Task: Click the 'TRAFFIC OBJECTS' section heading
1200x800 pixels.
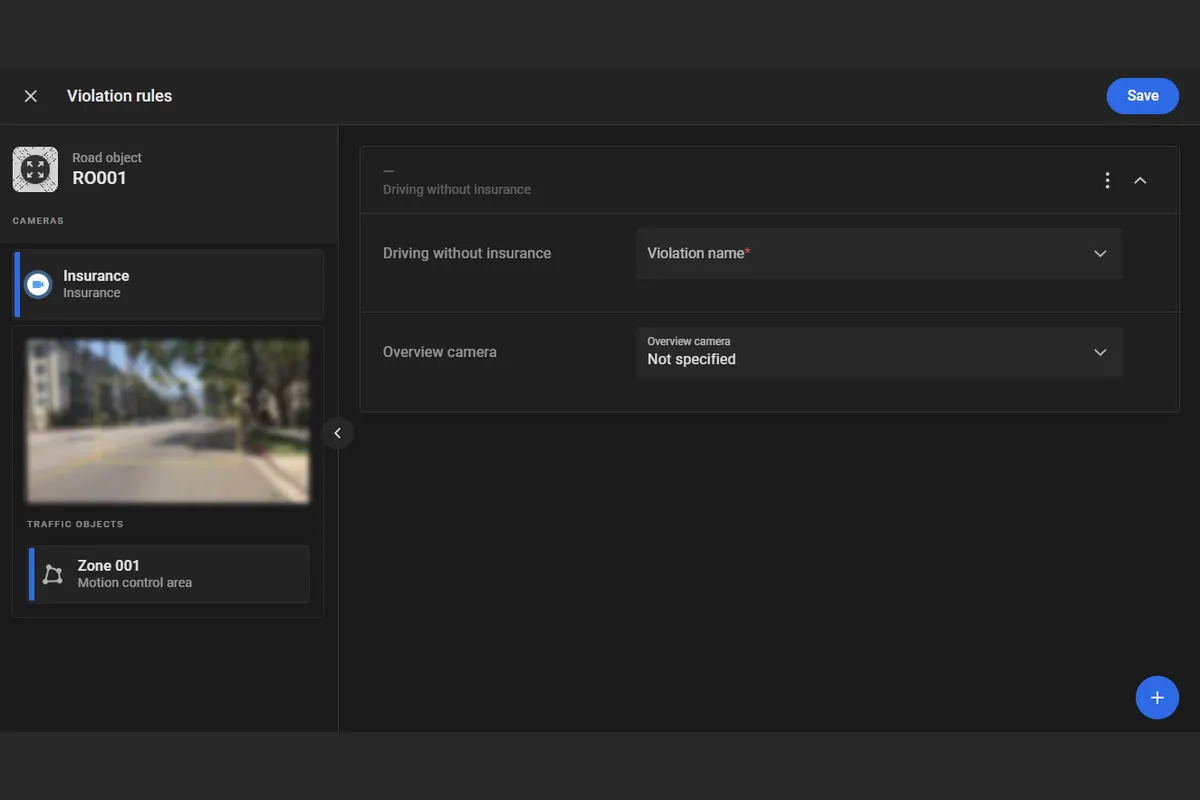Action: (x=75, y=524)
